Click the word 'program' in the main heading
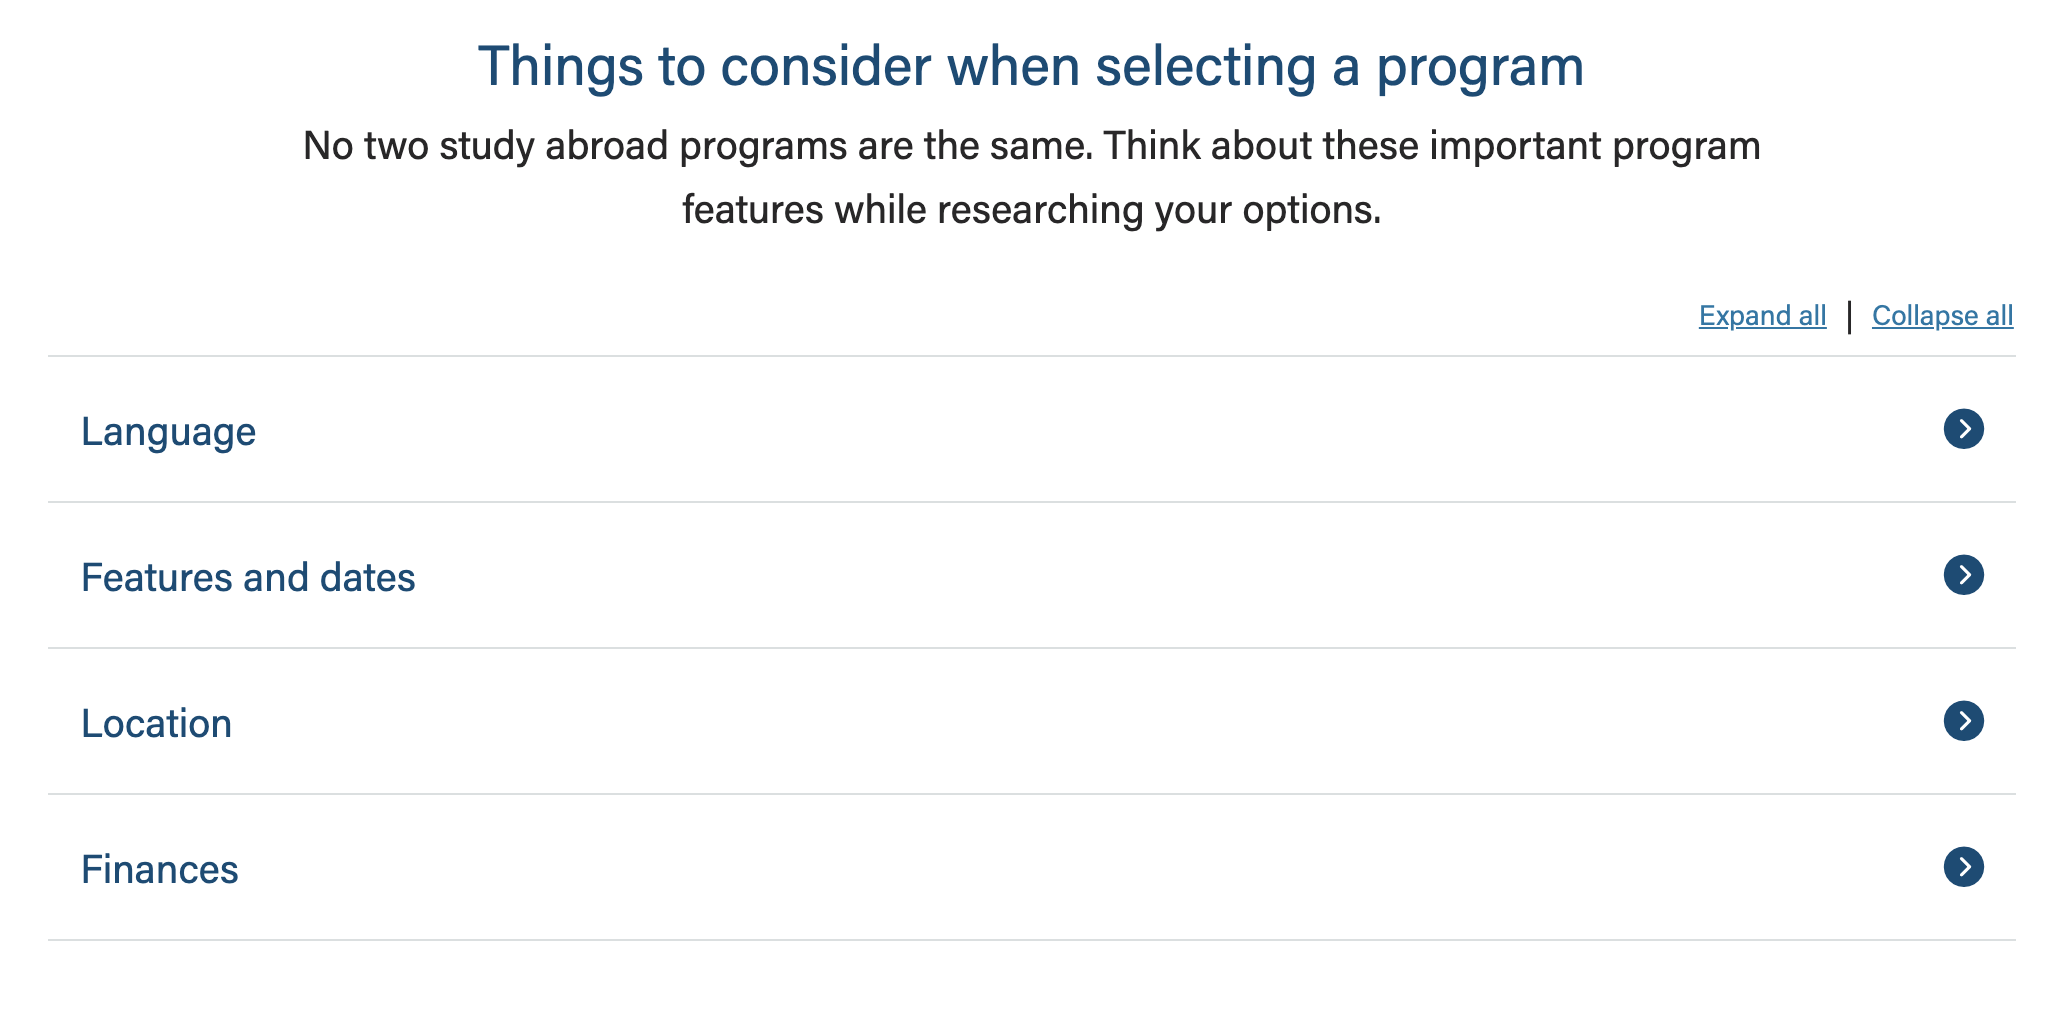This screenshot has height=1034, width=2072. point(1479,67)
